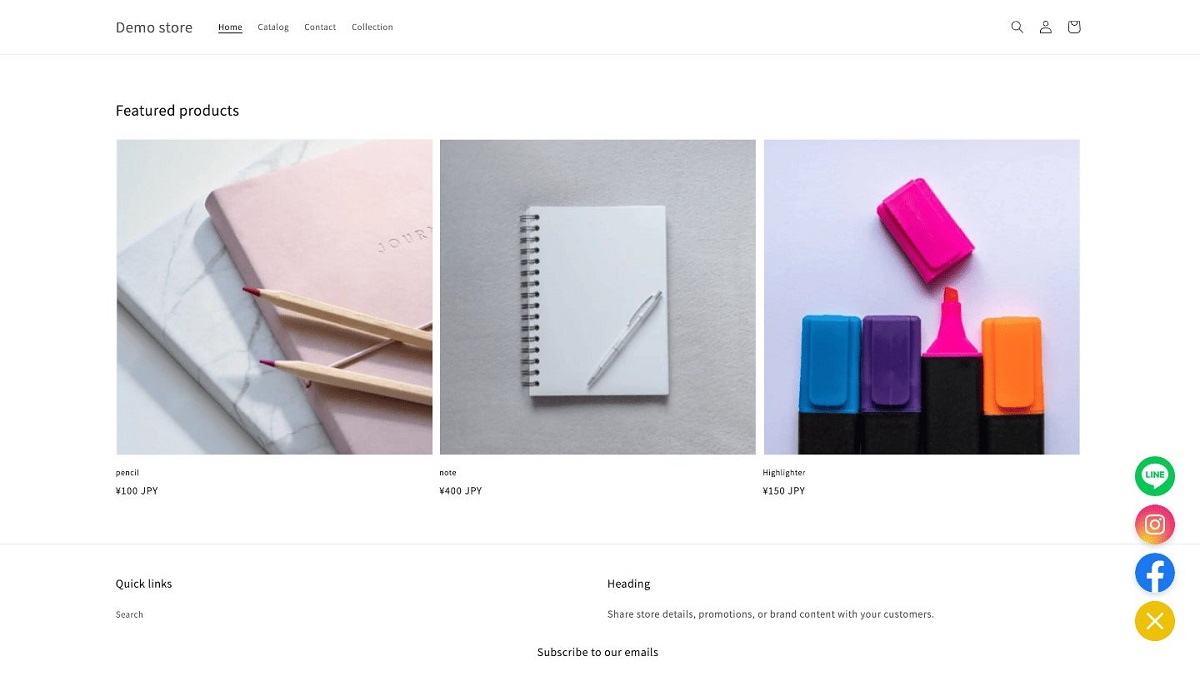This screenshot has width=1200, height=699.
Task: Click the Highlighter product title link
Action: pyautogui.click(x=784, y=473)
